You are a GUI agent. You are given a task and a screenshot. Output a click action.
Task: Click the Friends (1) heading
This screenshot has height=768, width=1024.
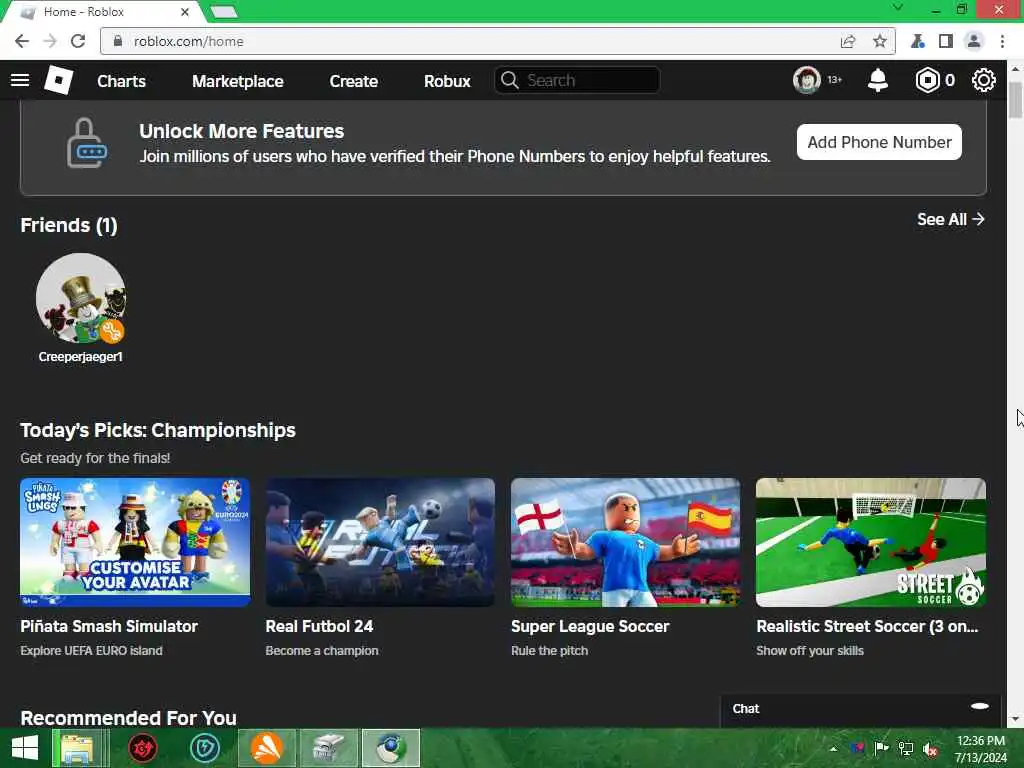[69, 225]
